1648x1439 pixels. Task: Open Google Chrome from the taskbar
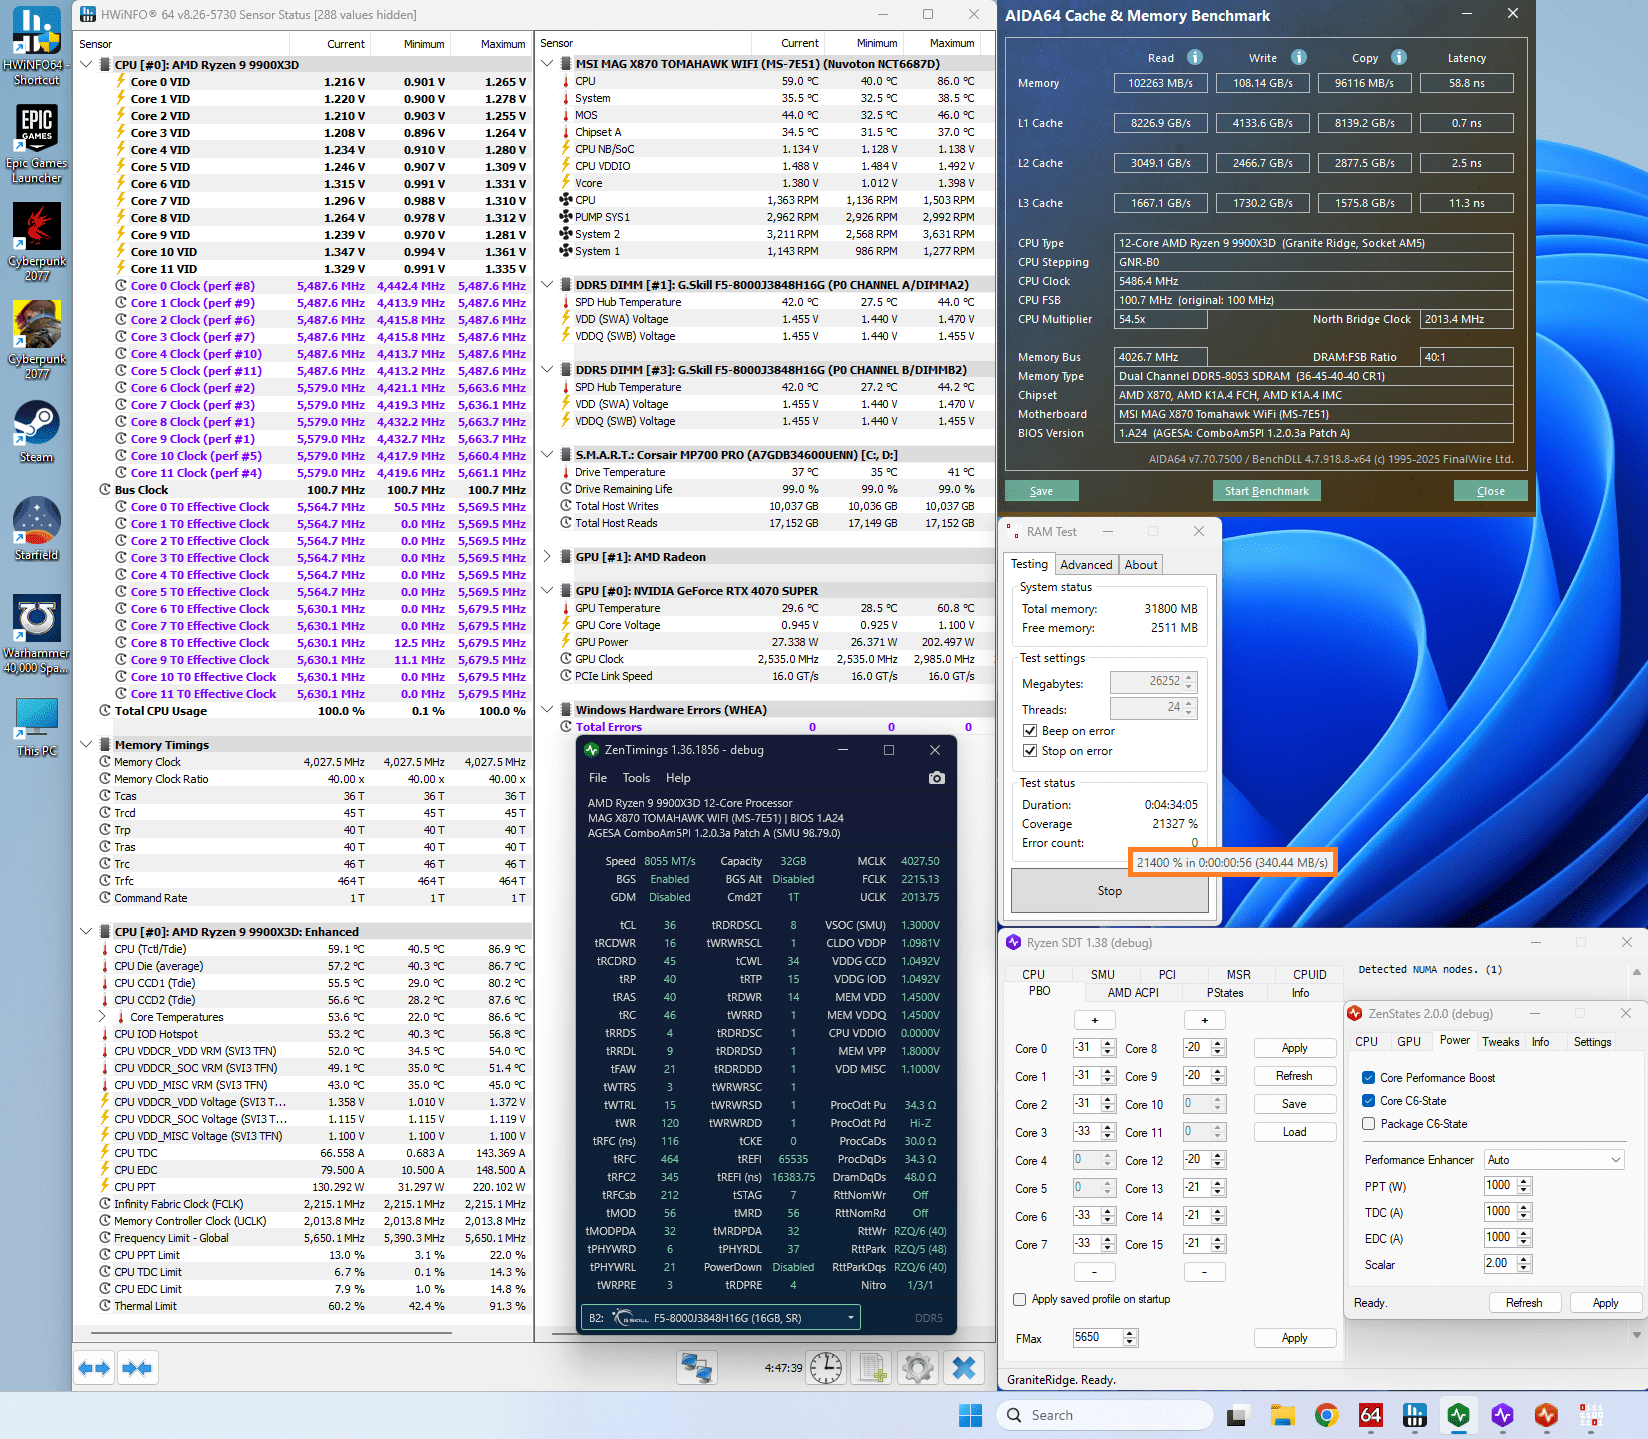[1327, 1415]
